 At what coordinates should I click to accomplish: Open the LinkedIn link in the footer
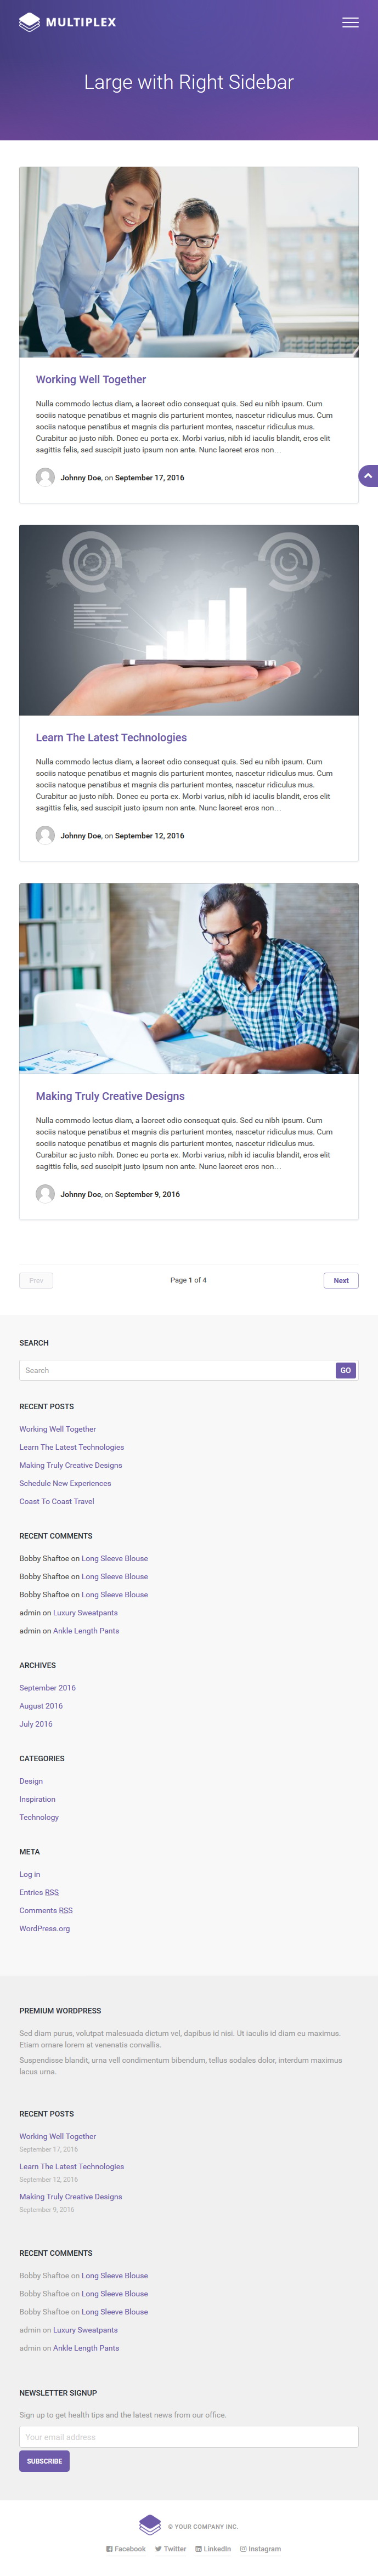213,2549
